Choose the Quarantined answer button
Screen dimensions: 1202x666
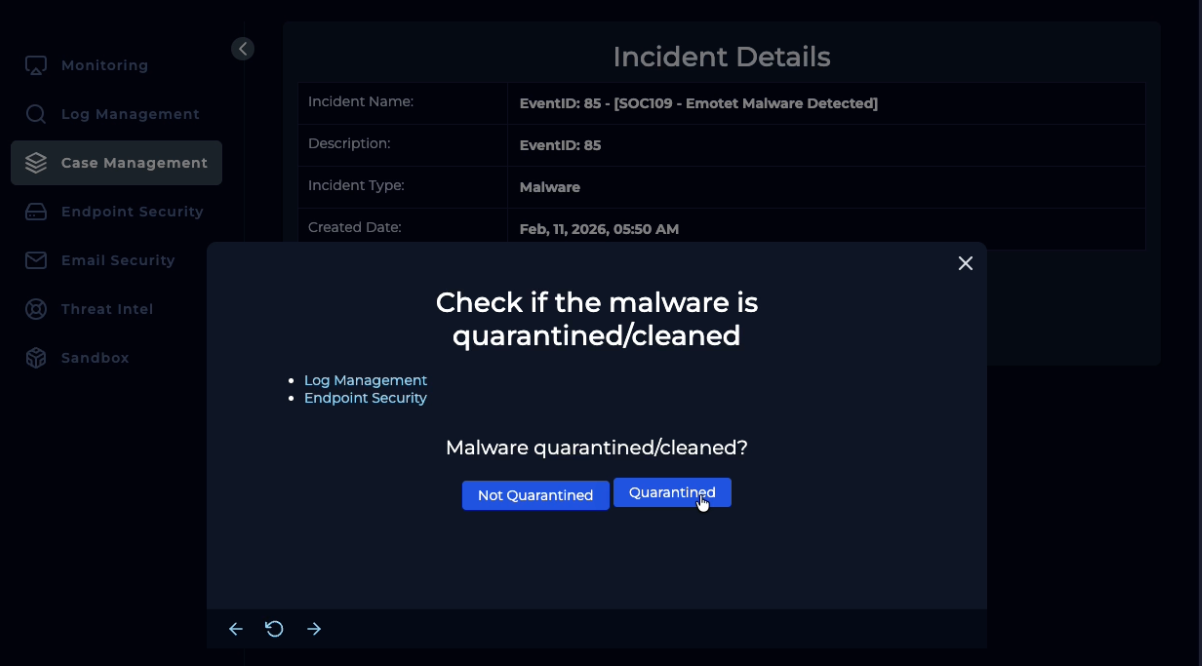pos(672,493)
